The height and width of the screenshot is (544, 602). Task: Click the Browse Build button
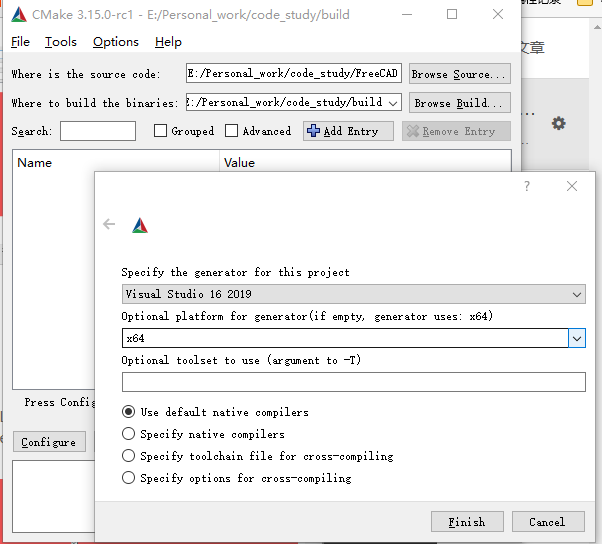tap(460, 103)
